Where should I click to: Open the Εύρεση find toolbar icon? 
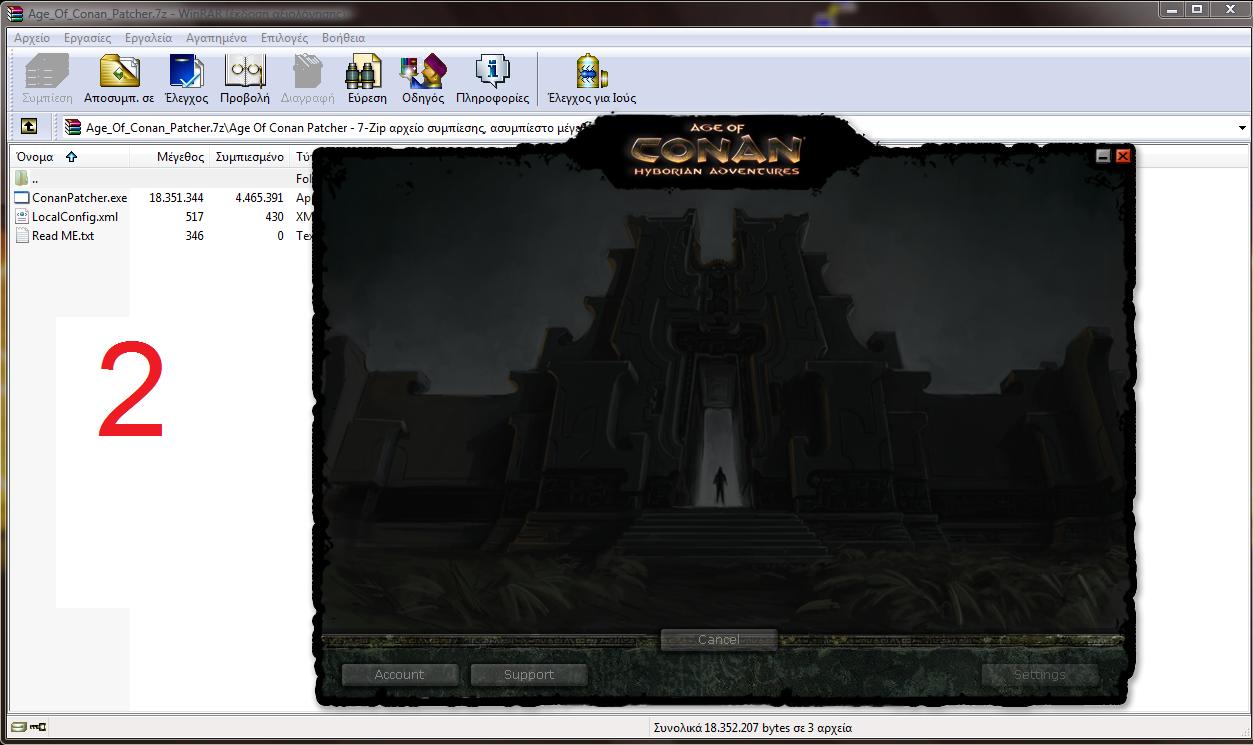click(366, 80)
